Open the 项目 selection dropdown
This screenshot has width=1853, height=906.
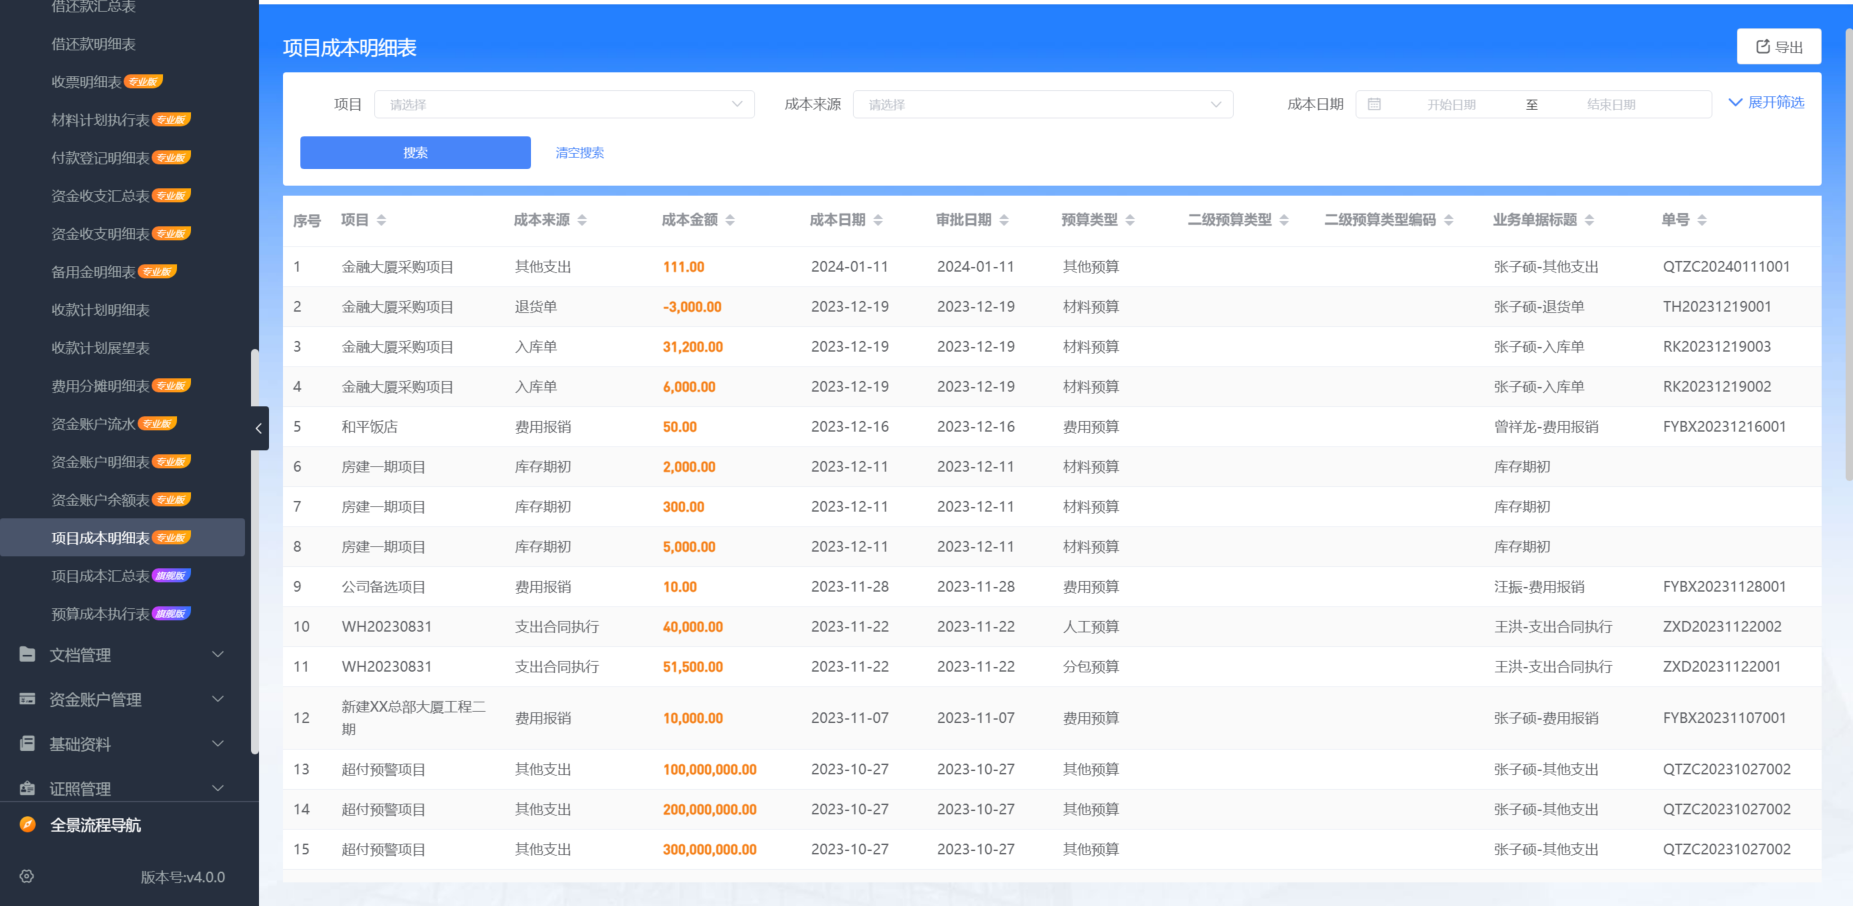(x=564, y=103)
